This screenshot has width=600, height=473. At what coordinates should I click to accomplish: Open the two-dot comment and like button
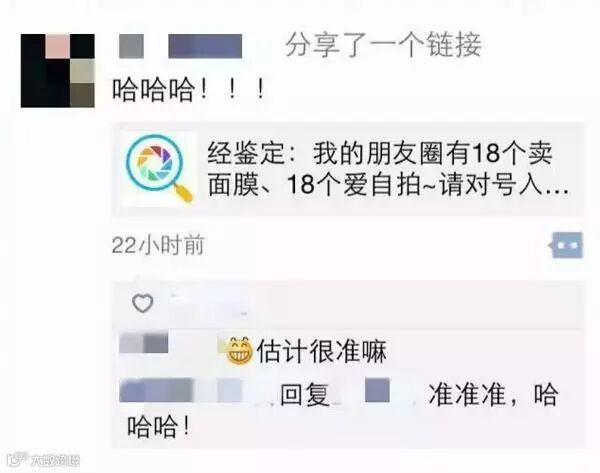coord(567,245)
